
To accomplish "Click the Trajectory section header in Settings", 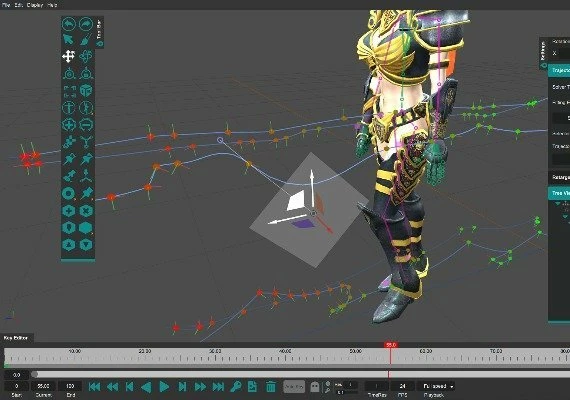I will [559, 70].
